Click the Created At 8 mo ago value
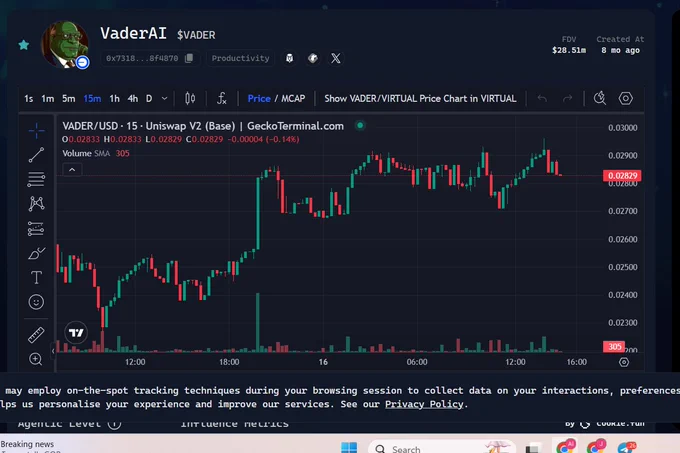The height and width of the screenshot is (453, 680). (x=620, y=50)
